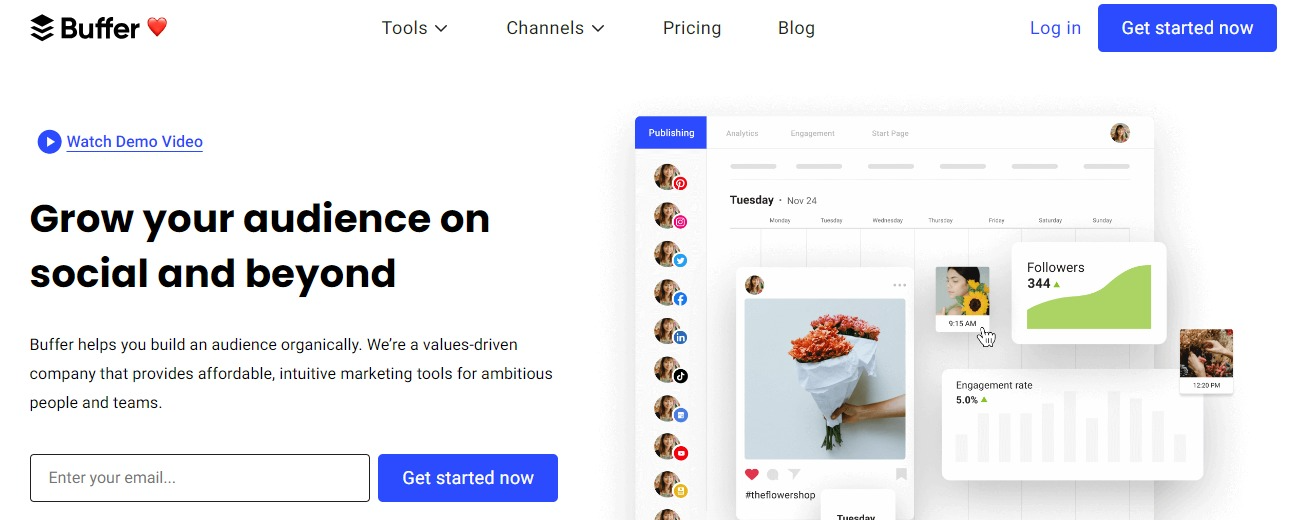Like the flower post with heart icon

tap(752, 474)
